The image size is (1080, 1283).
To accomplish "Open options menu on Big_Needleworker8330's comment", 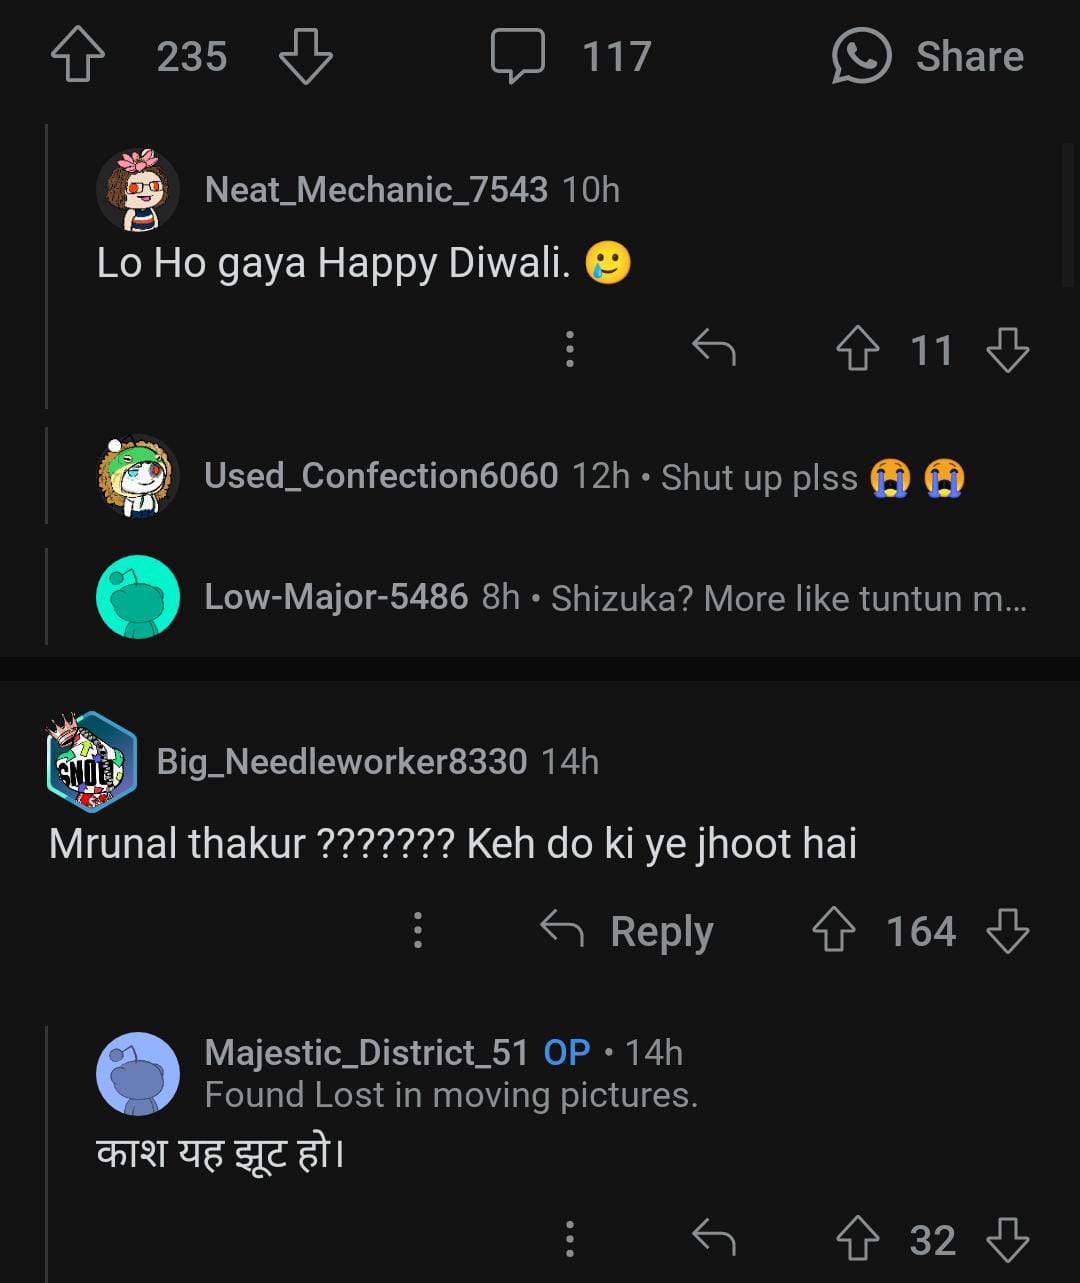I will click(x=418, y=931).
